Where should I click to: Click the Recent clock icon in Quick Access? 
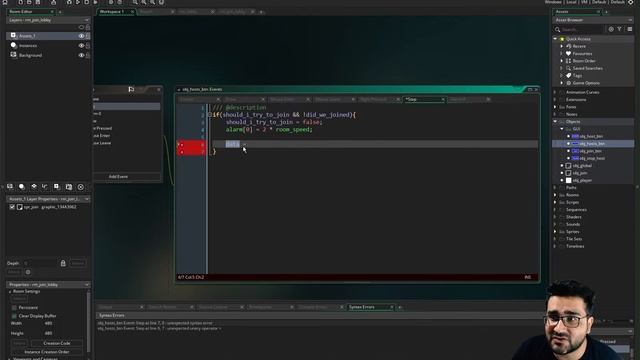click(569, 46)
